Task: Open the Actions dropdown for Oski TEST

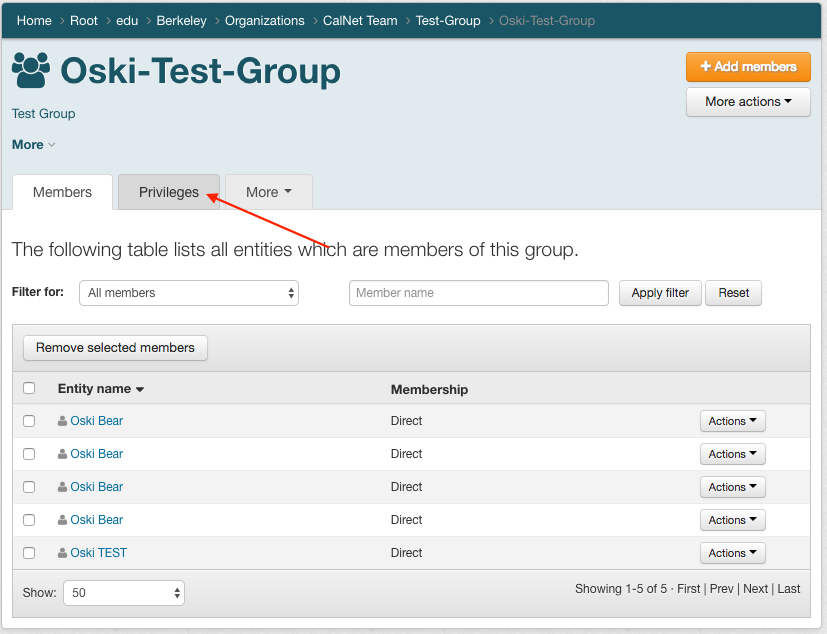Action: [733, 553]
